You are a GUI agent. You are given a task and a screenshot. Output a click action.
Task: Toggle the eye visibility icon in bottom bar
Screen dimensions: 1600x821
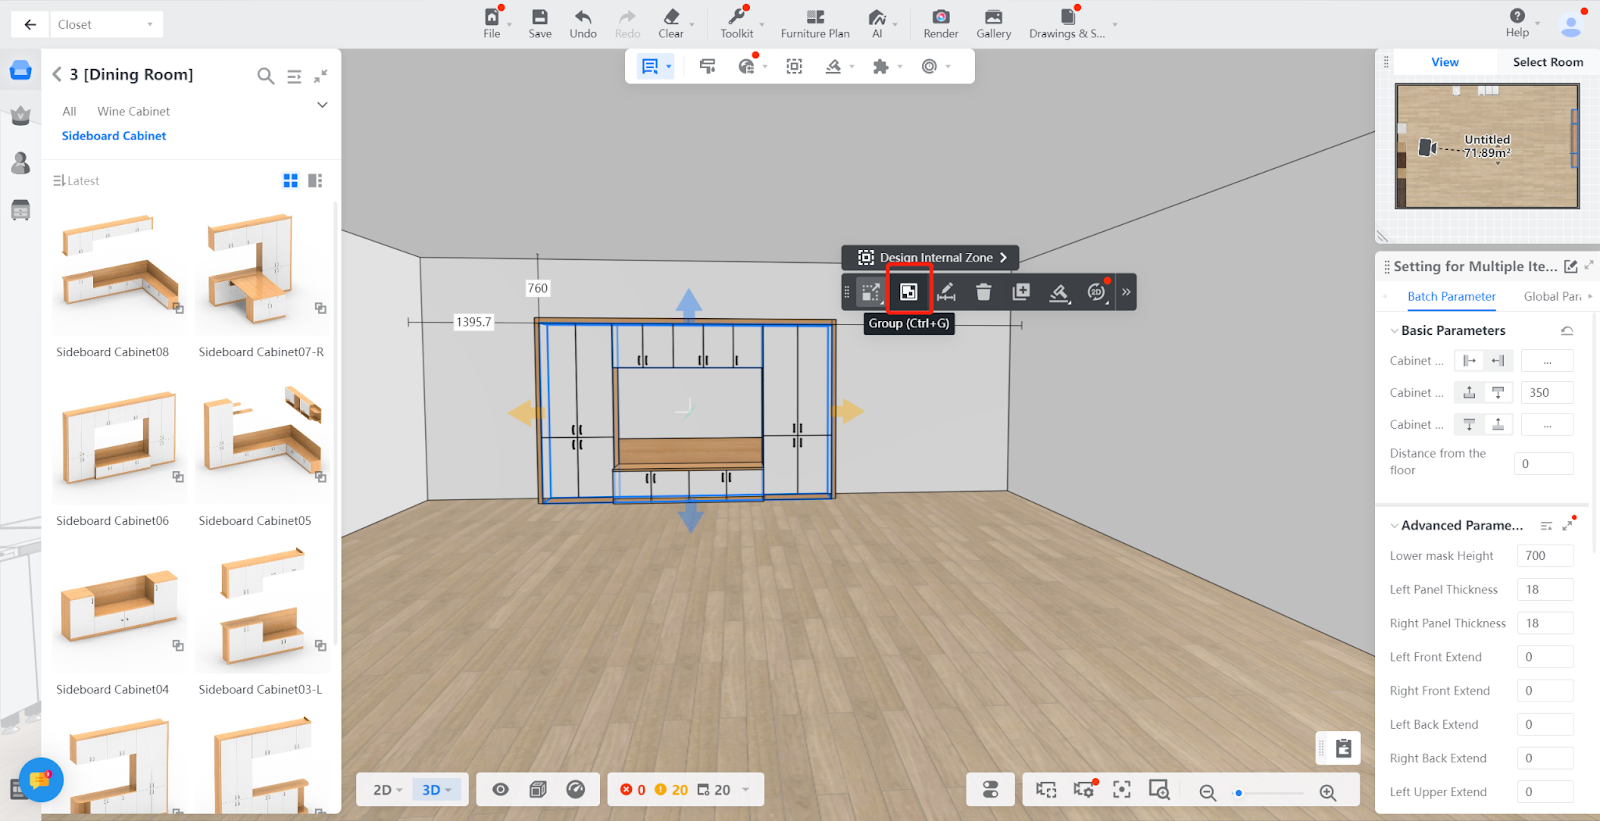tap(501, 790)
